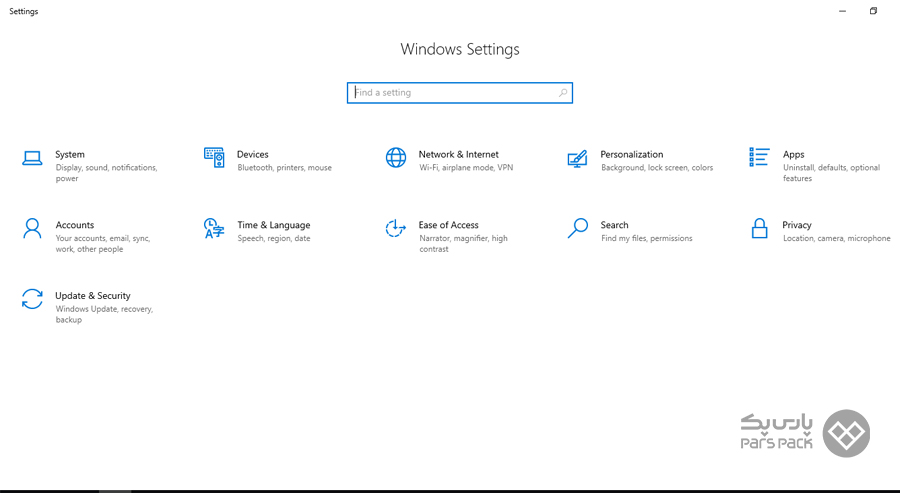Click the Apps list icon
900x493 pixels.
coord(759,157)
